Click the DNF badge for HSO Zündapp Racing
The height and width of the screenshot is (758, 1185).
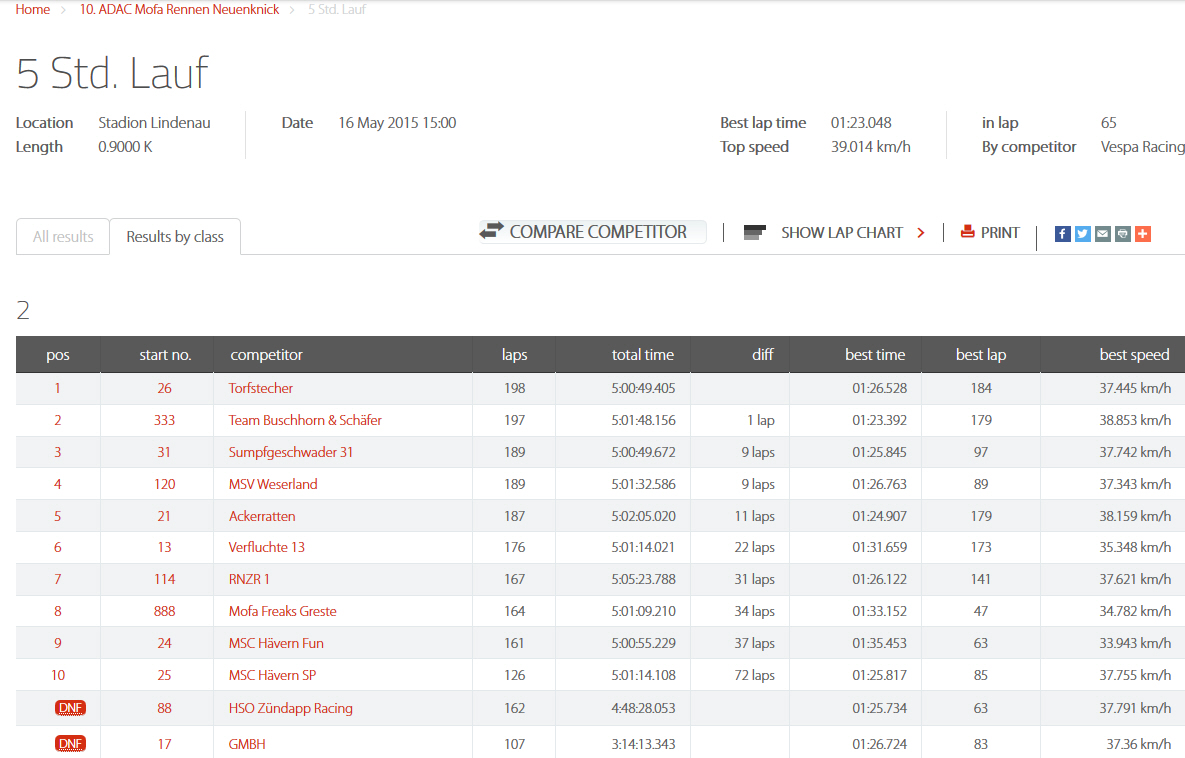point(70,708)
